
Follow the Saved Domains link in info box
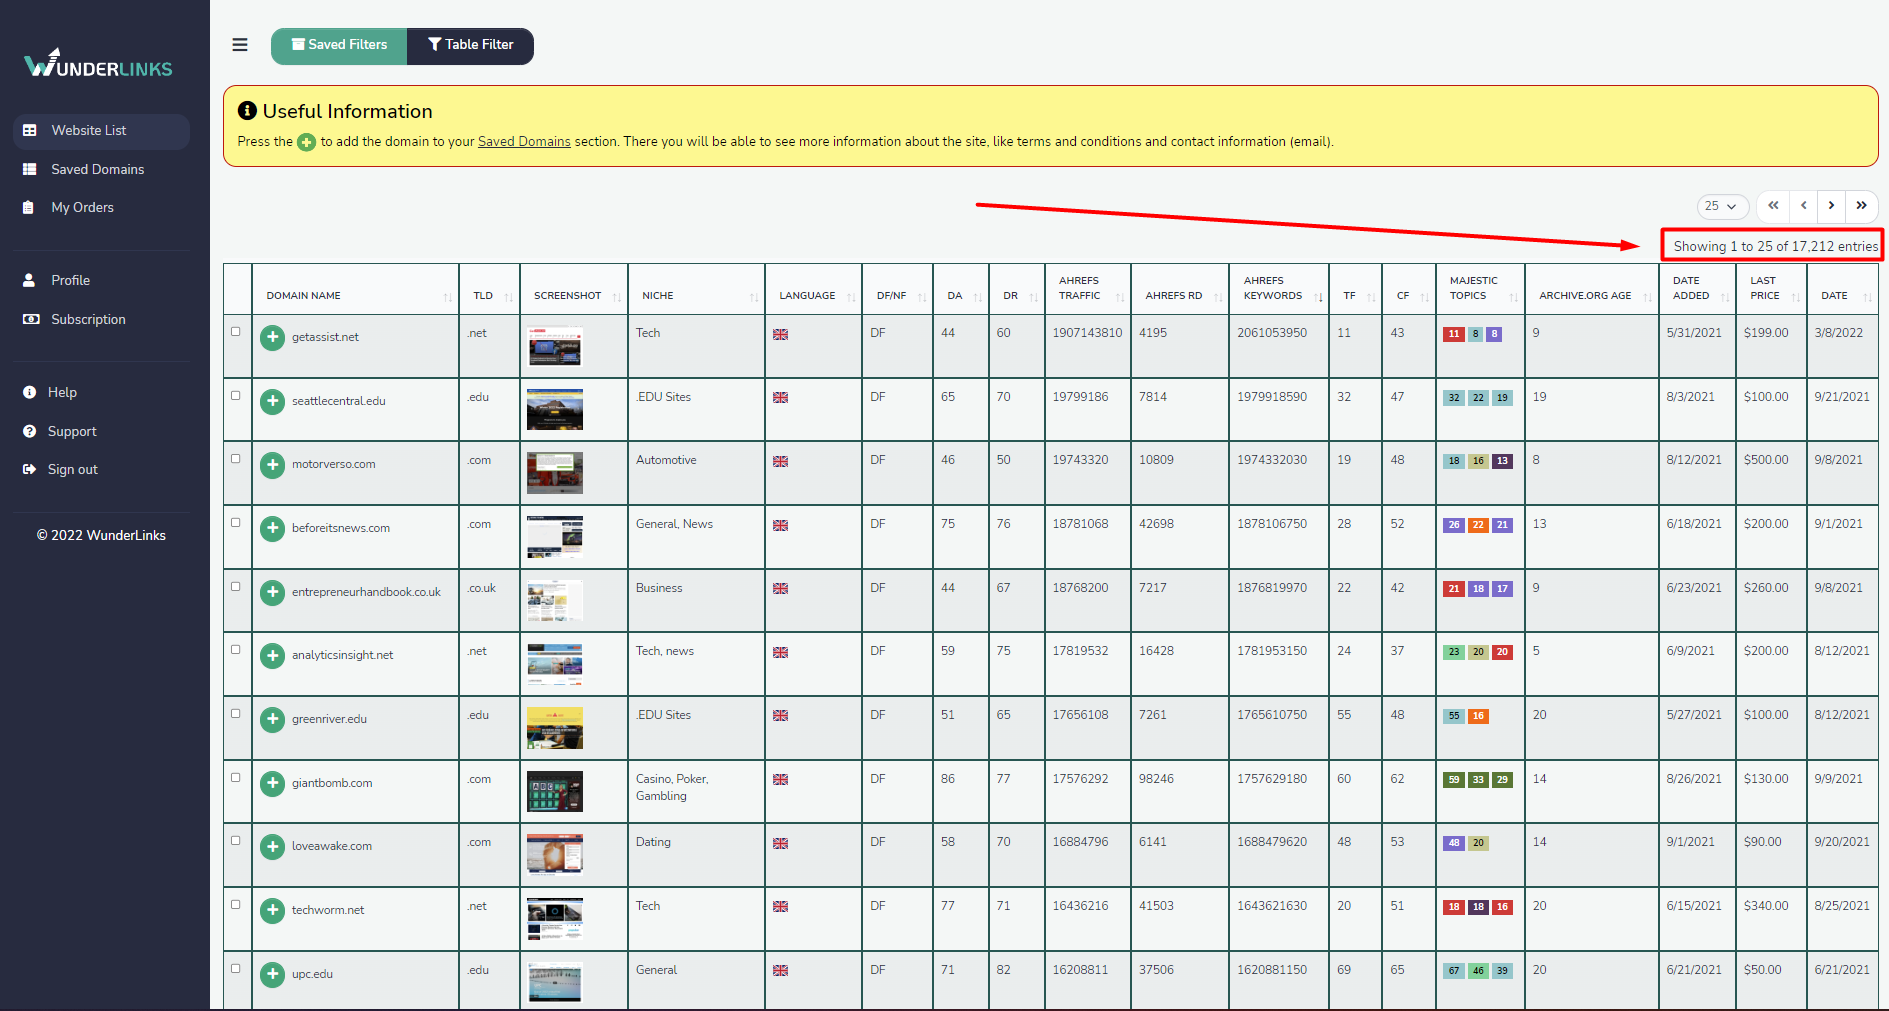point(524,142)
